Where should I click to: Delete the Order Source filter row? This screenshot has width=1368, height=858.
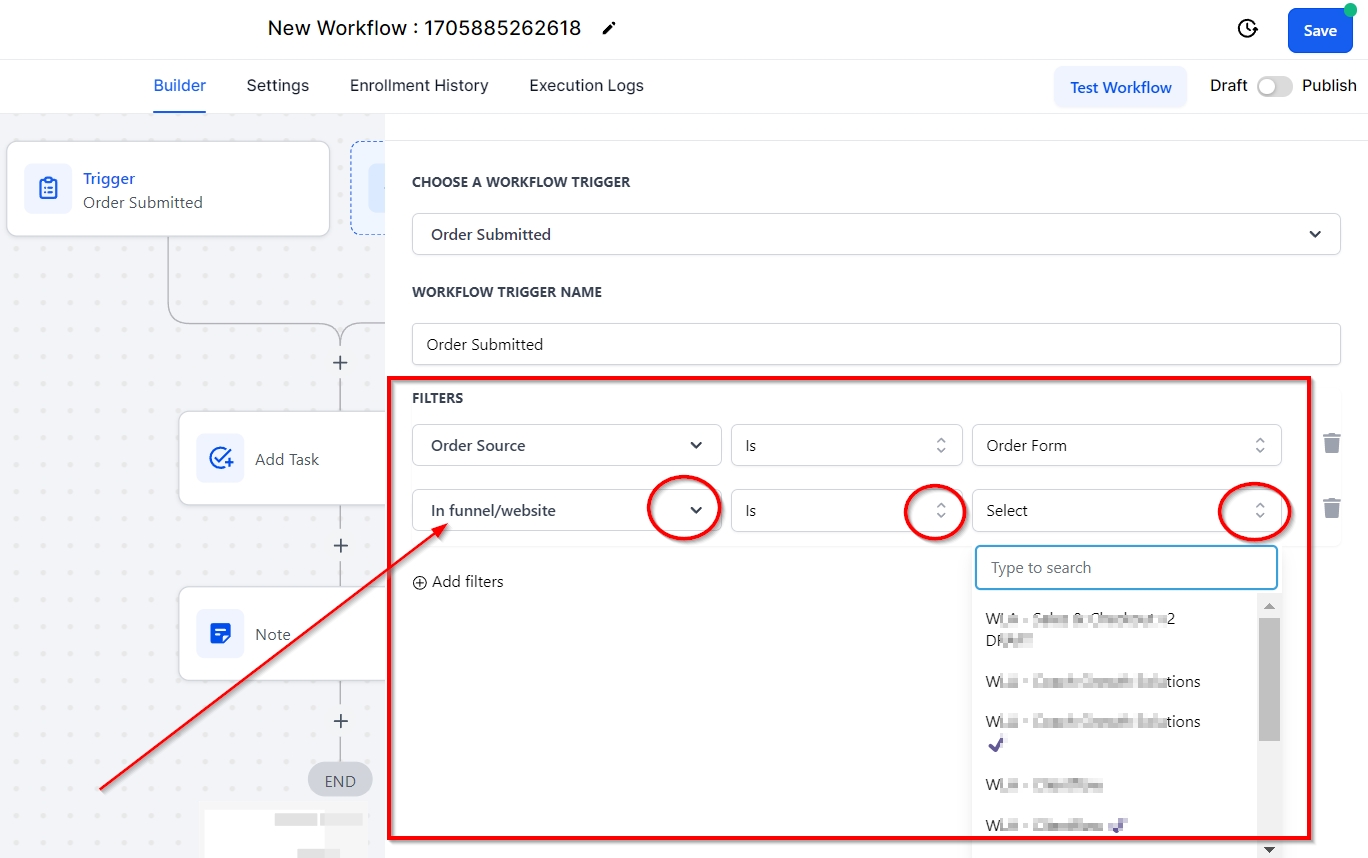(1331, 443)
